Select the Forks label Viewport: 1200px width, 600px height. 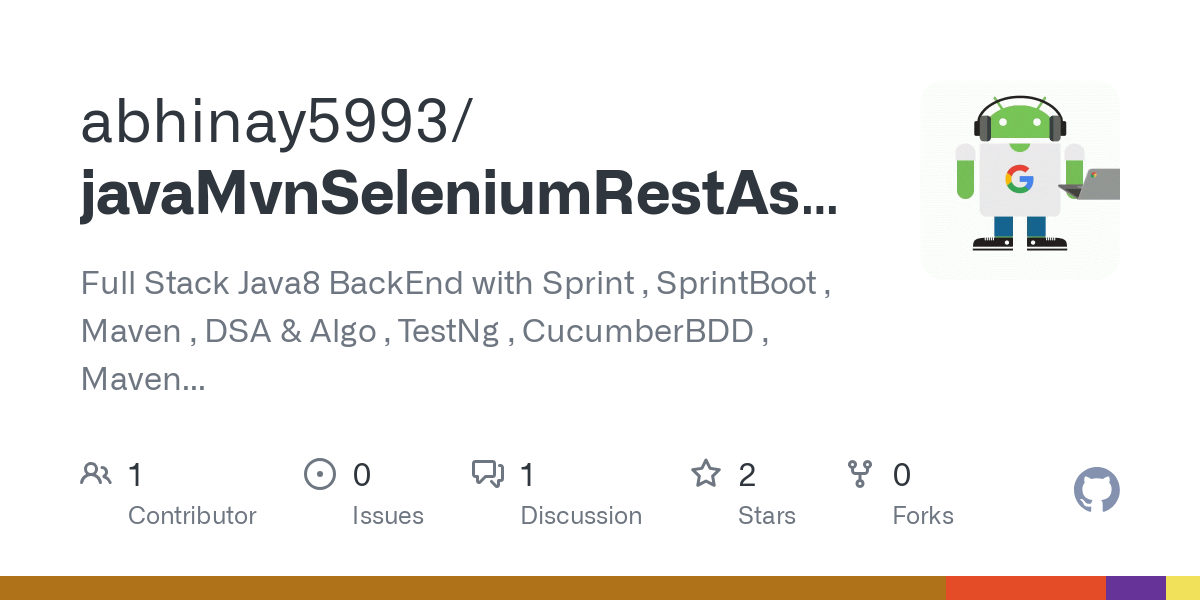point(923,516)
